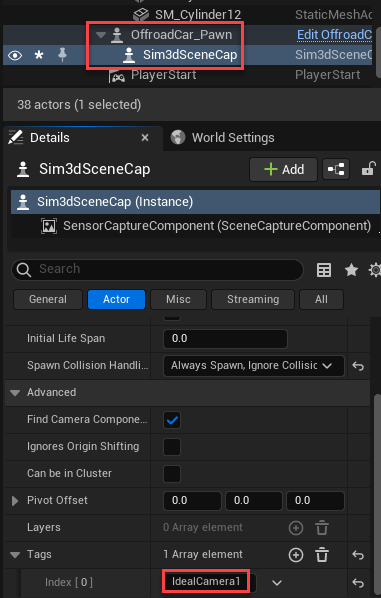This screenshot has width=381, height=598.
Task: Click the Sim3dSceneCap actor name header
Action: 95,169
